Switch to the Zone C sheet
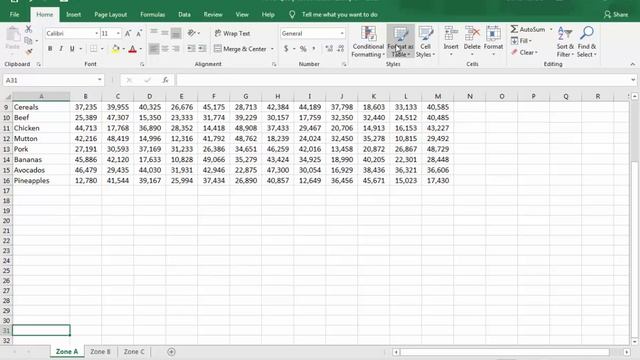 [x=134, y=351]
